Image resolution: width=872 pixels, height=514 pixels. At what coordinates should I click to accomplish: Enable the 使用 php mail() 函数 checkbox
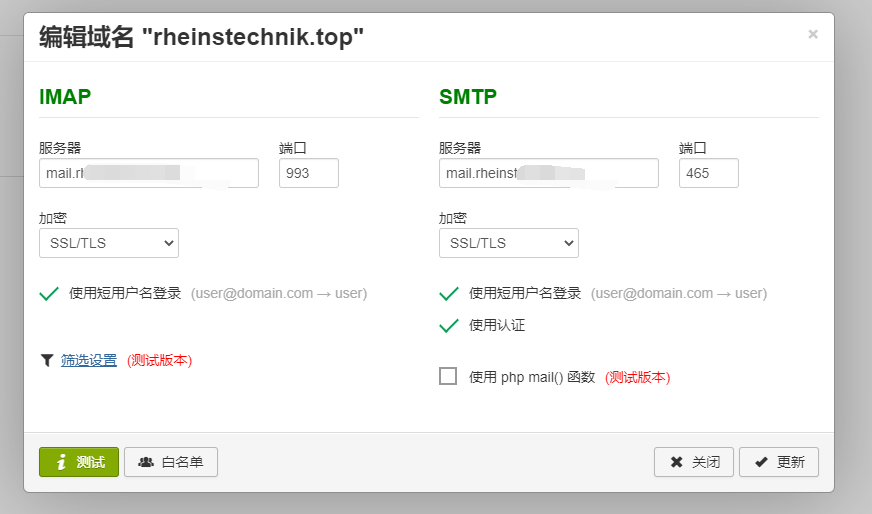448,377
